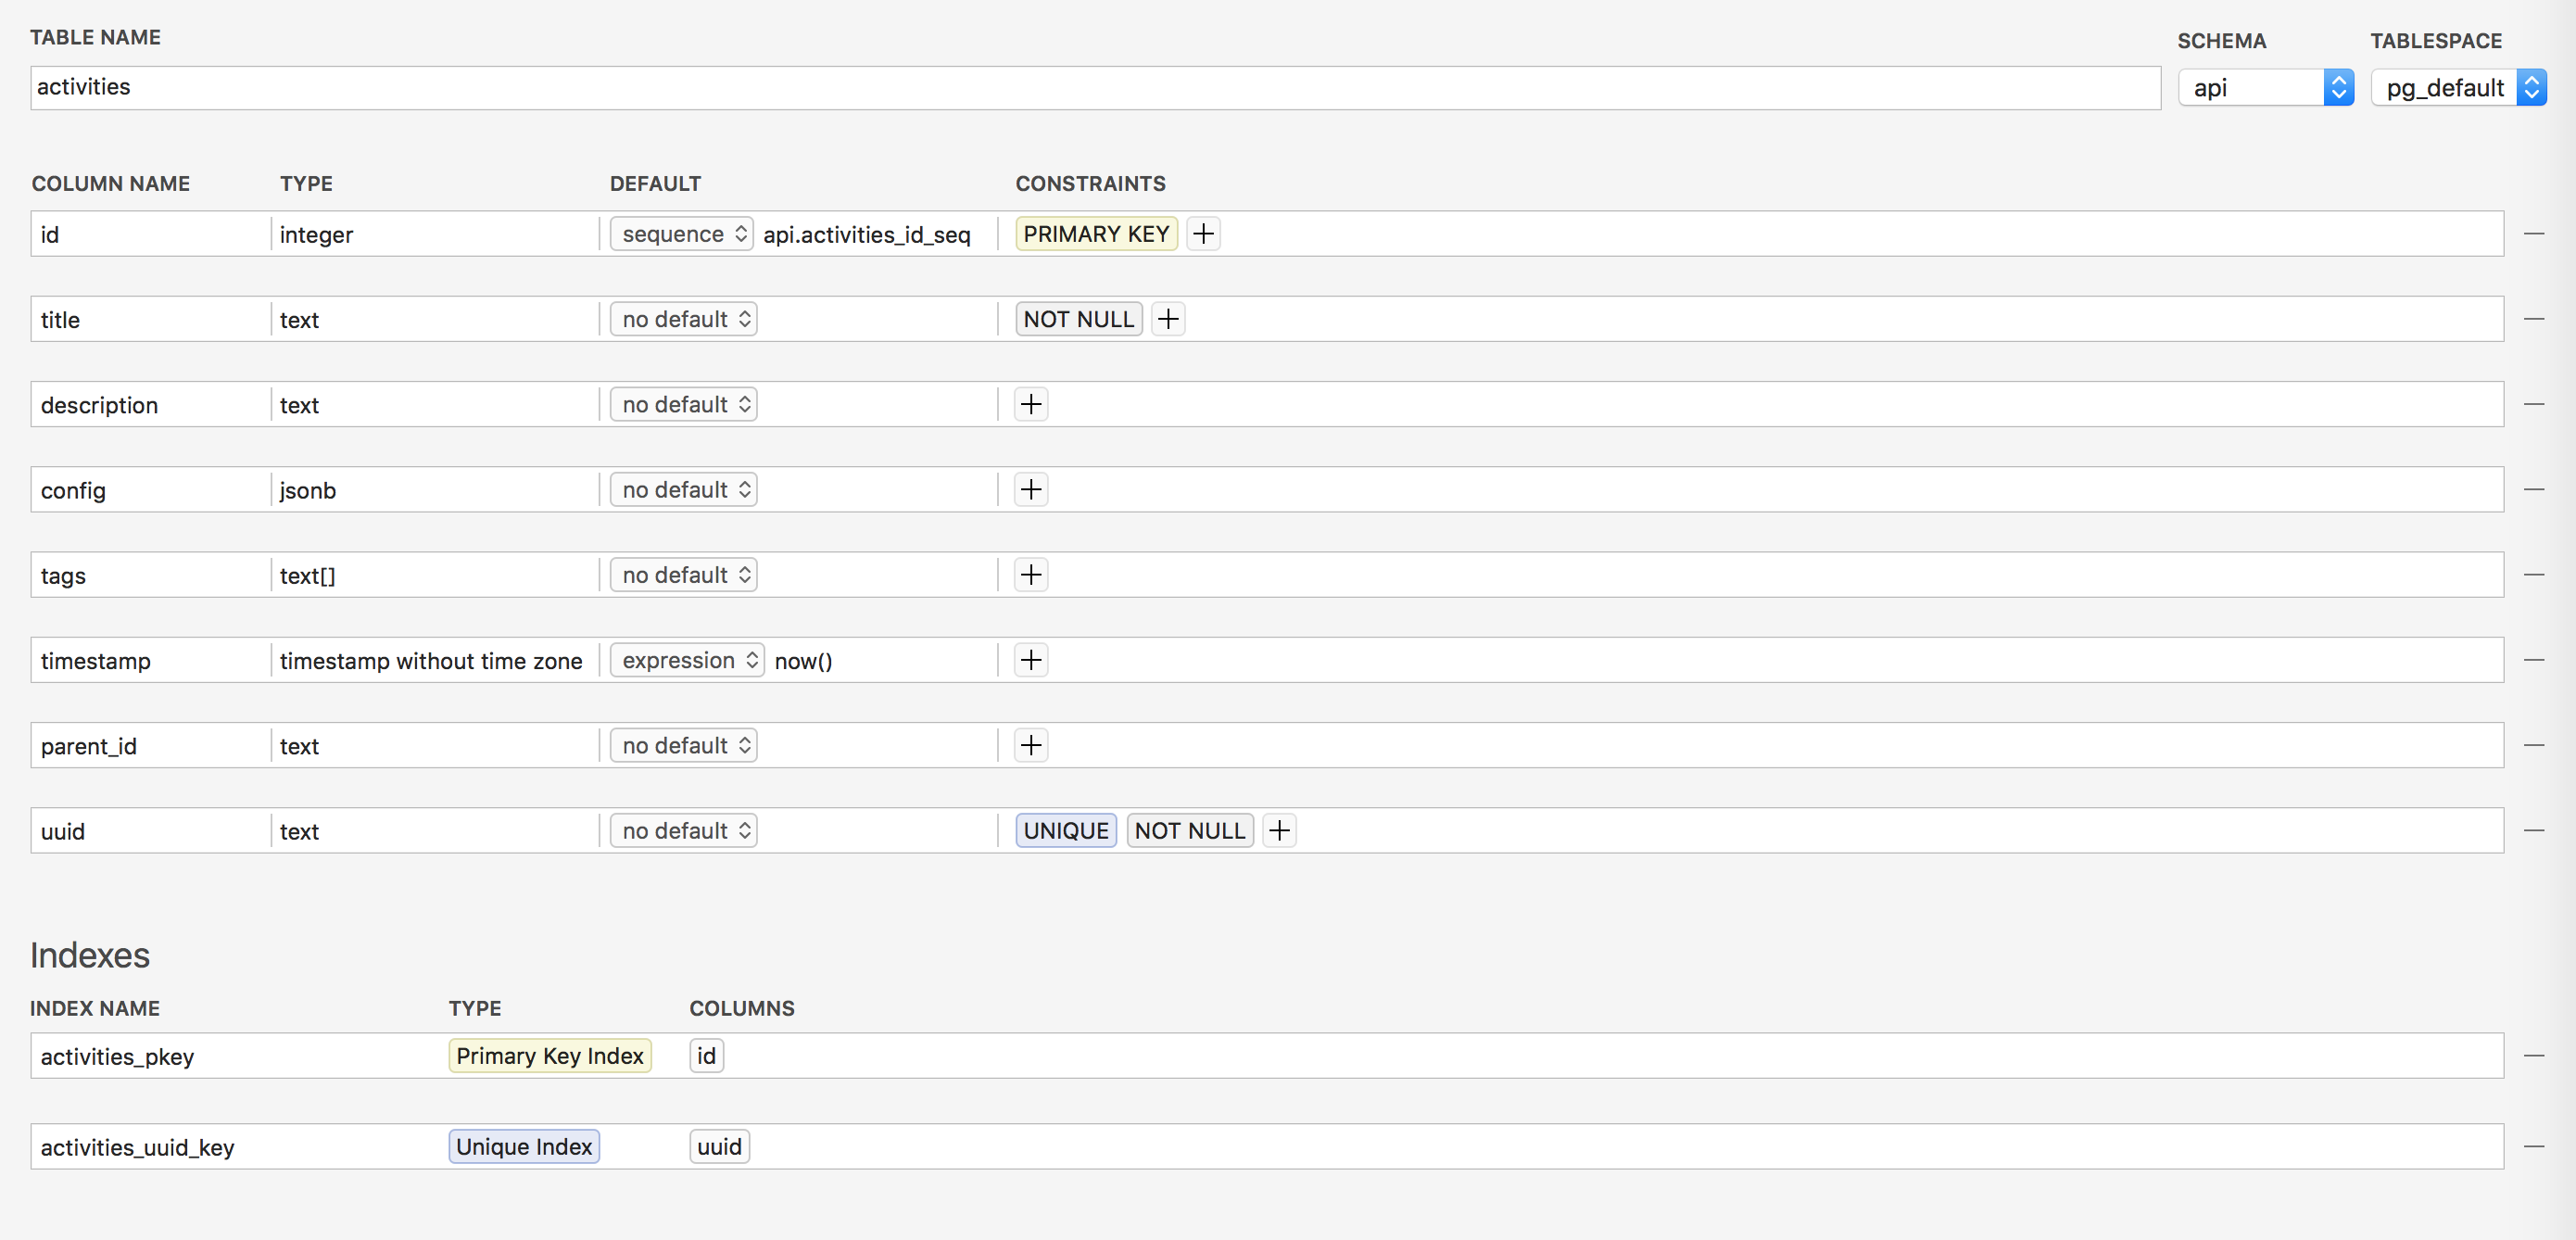Click inside the table name field
This screenshot has height=1240, width=2576.
[x=600, y=87]
